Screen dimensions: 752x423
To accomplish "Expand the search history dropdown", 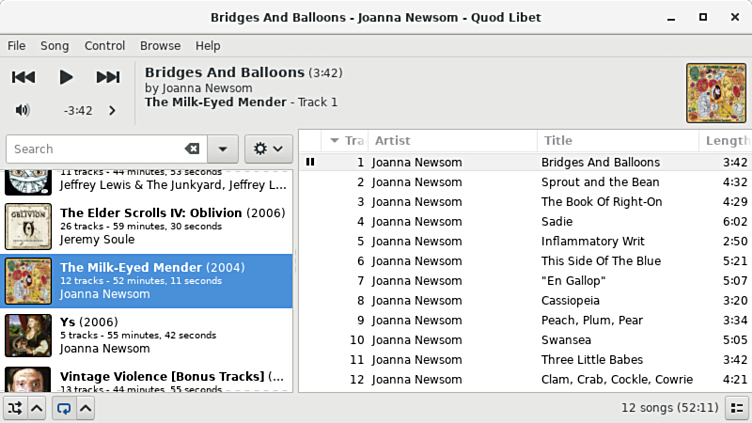I will click(x=222, y=149).
